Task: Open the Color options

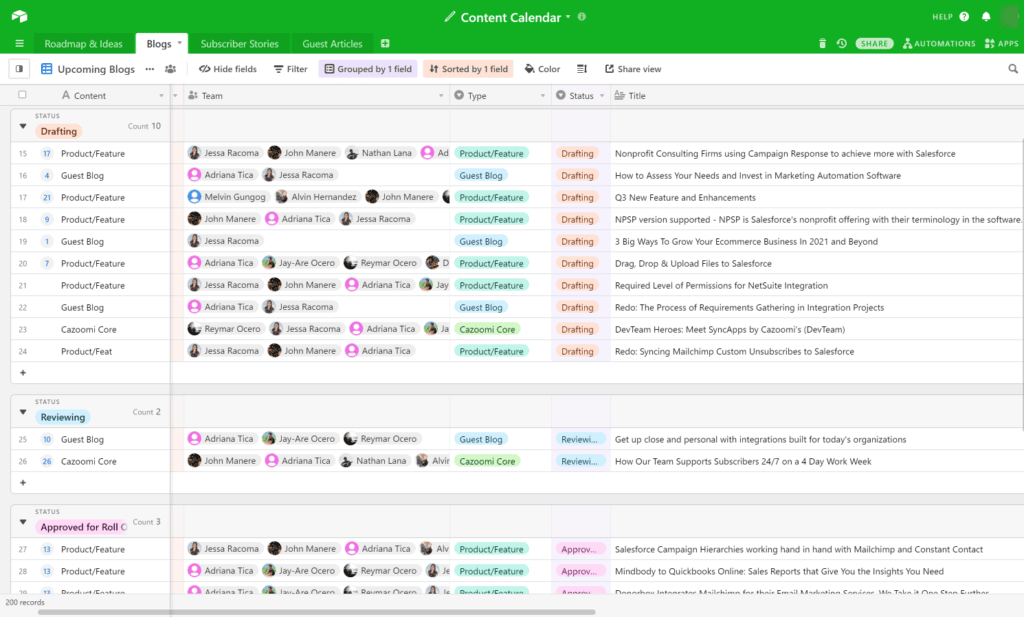Action: [x=542, y=69]
